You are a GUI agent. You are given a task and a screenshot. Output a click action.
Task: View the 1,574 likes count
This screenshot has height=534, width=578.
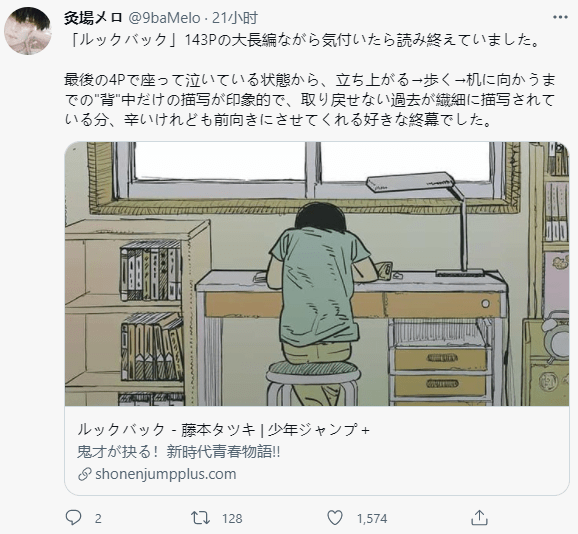(372, 519)
